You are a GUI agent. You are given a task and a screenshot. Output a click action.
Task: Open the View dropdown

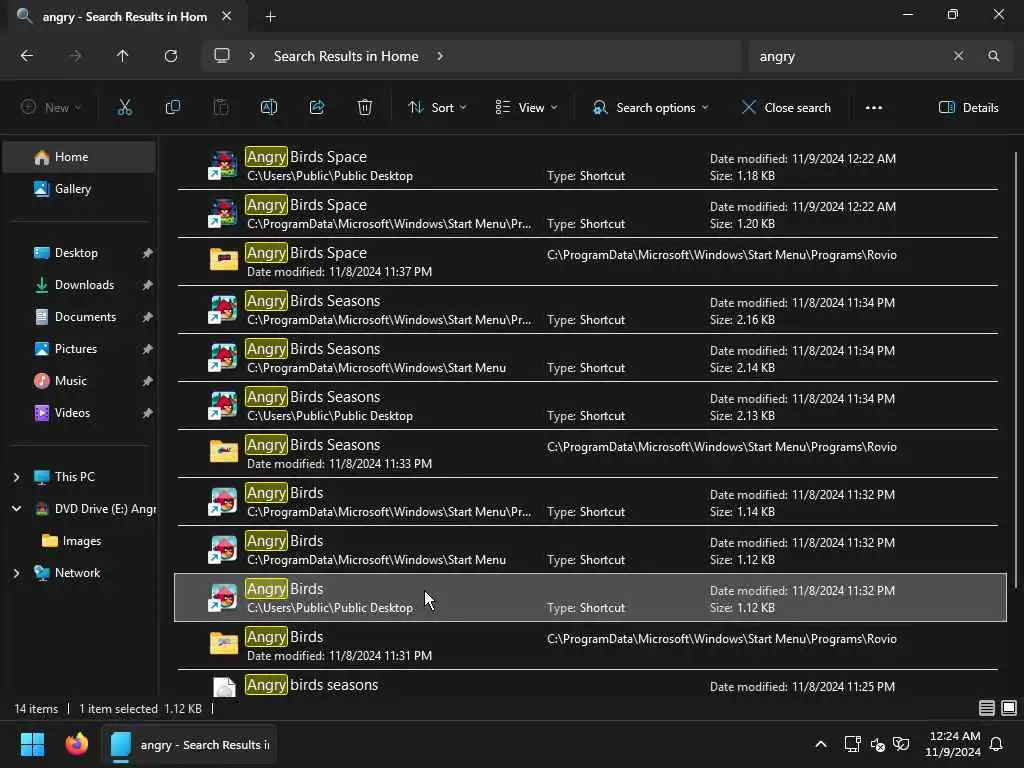pyautogui.click(x=526, y=108)
